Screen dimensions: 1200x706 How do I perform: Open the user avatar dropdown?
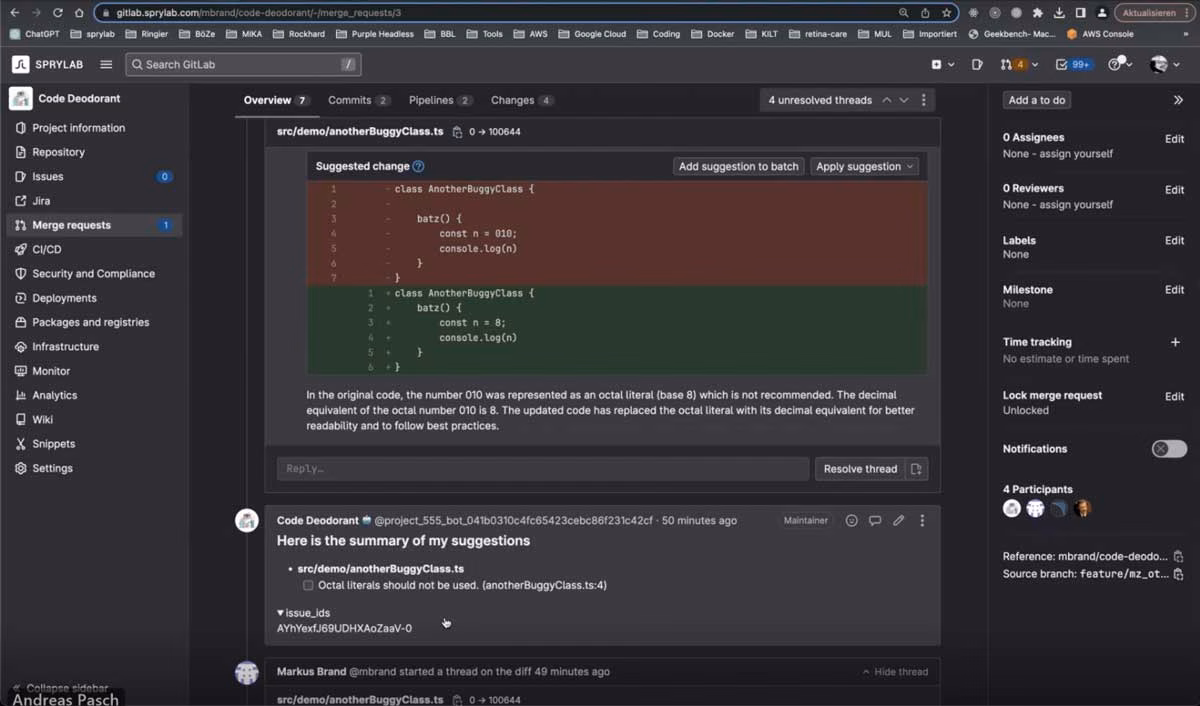point(1164,64)
